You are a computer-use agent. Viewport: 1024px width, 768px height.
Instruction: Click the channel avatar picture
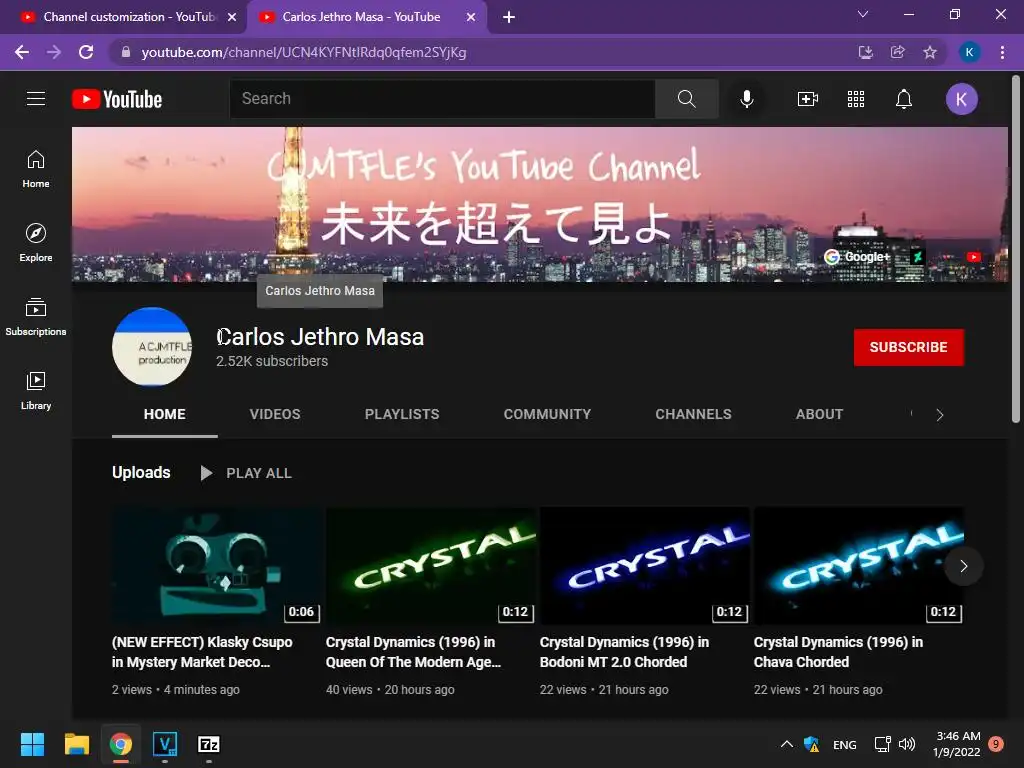152,346
